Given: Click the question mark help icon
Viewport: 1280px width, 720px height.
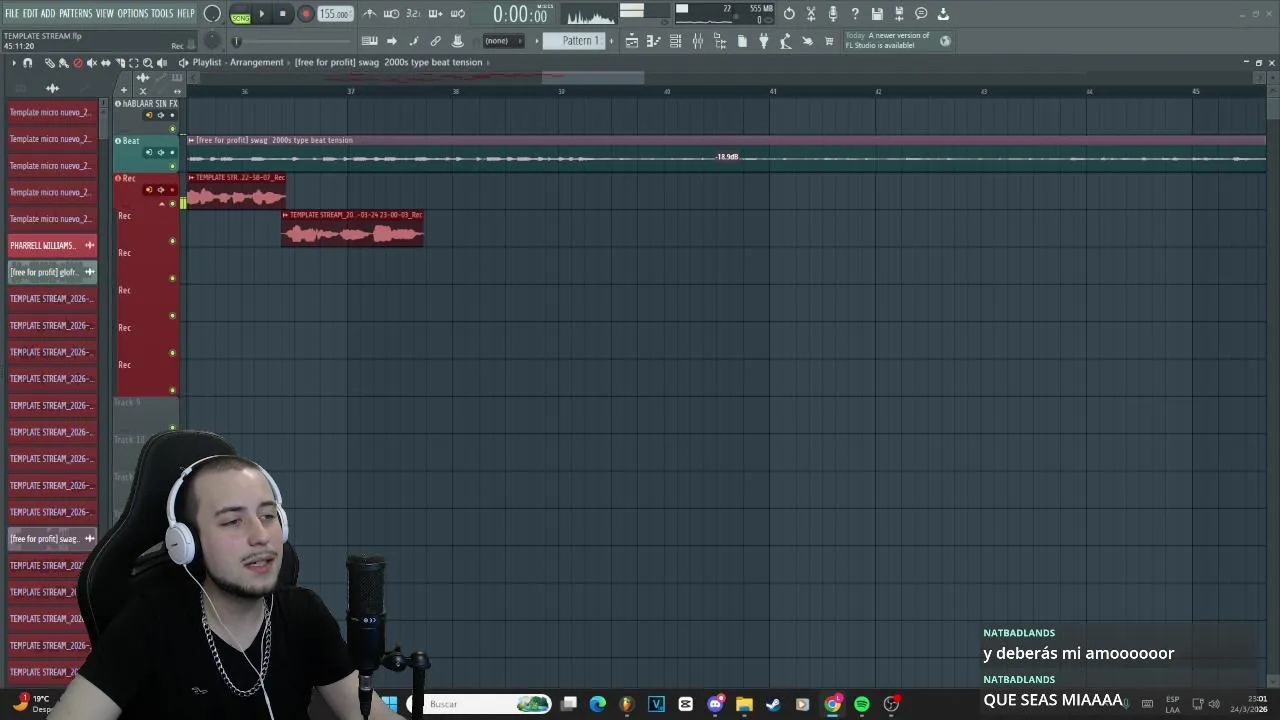Looking at the screenshot, I should [x=855, y=14].
